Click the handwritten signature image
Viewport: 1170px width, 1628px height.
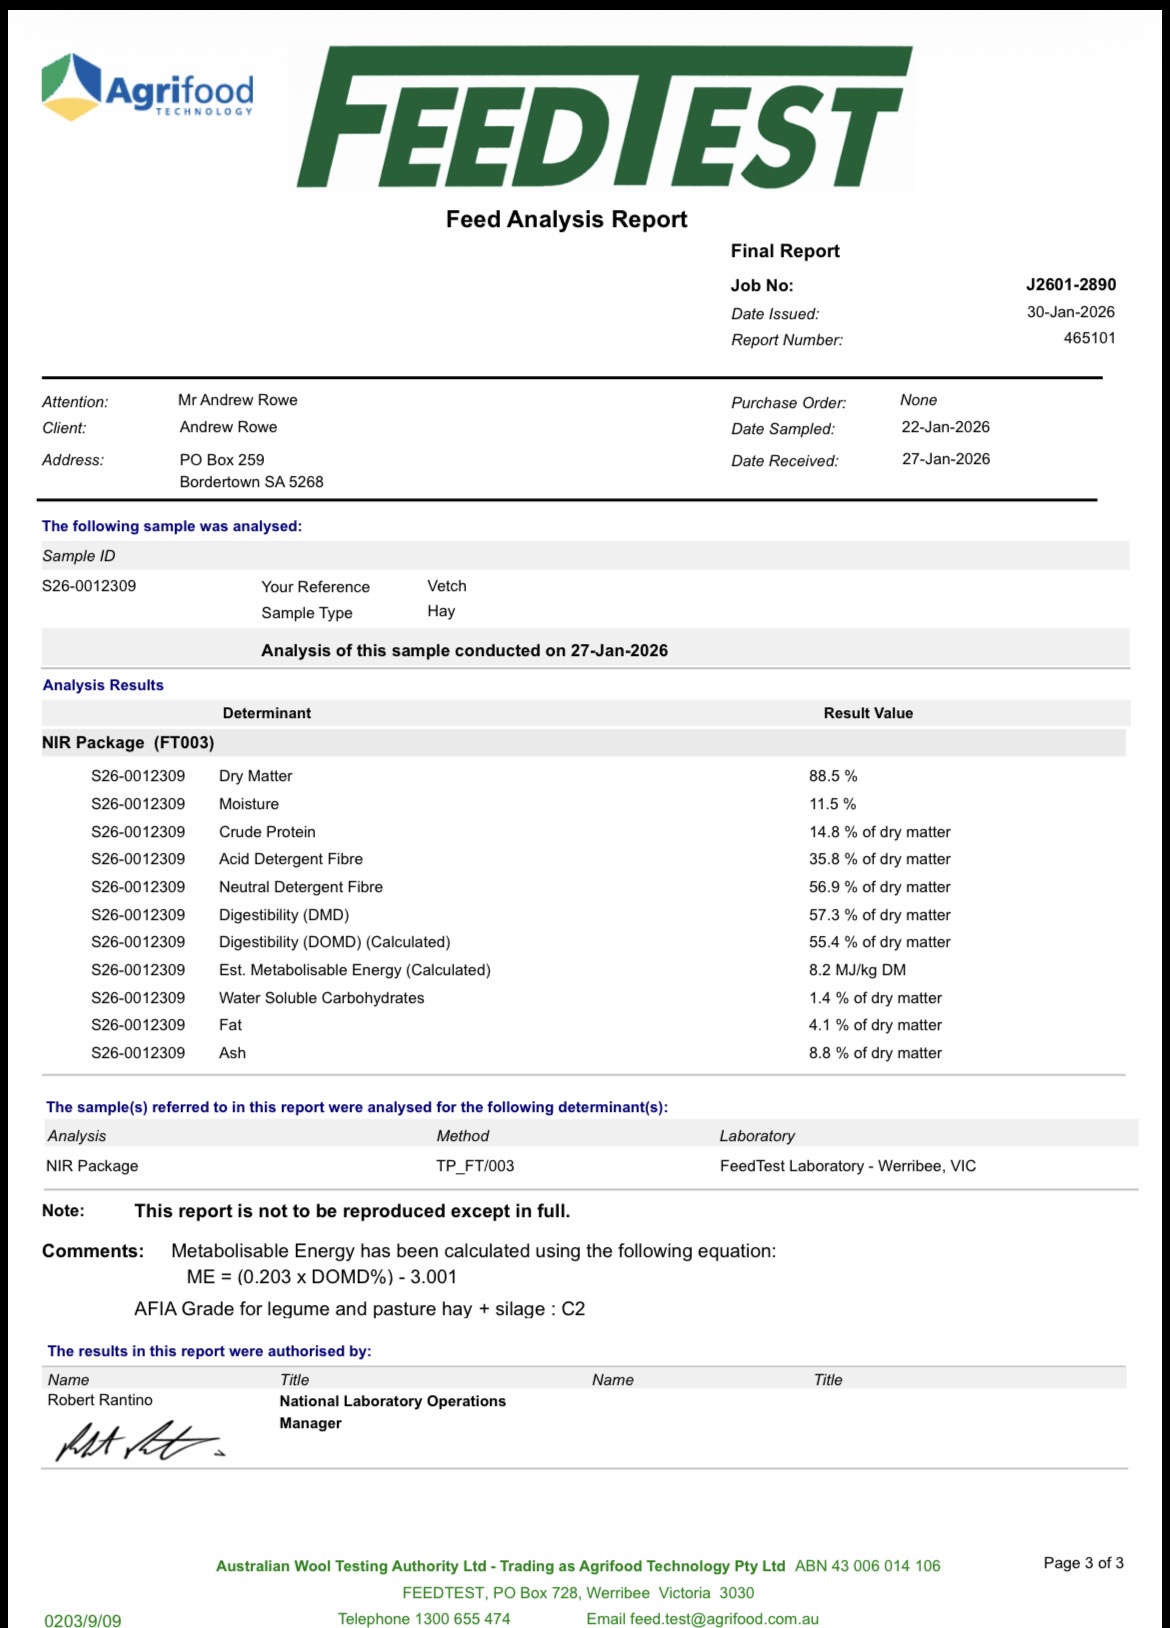point(140,1440)
